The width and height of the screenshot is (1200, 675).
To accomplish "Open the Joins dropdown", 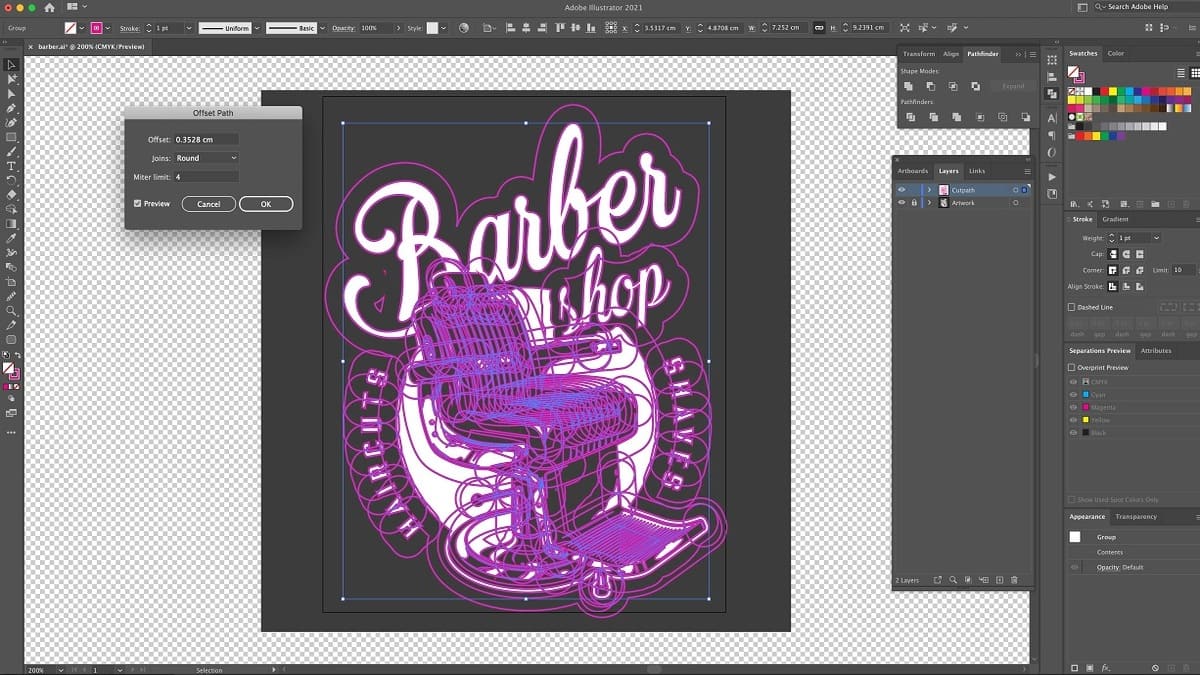I will coord(205,156).
